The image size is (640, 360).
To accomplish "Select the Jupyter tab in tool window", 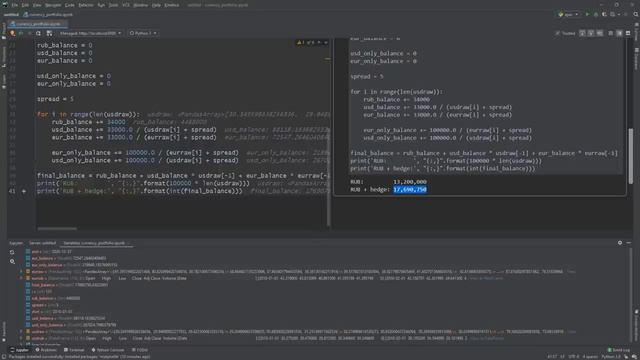I will click(x=16, y=243).
